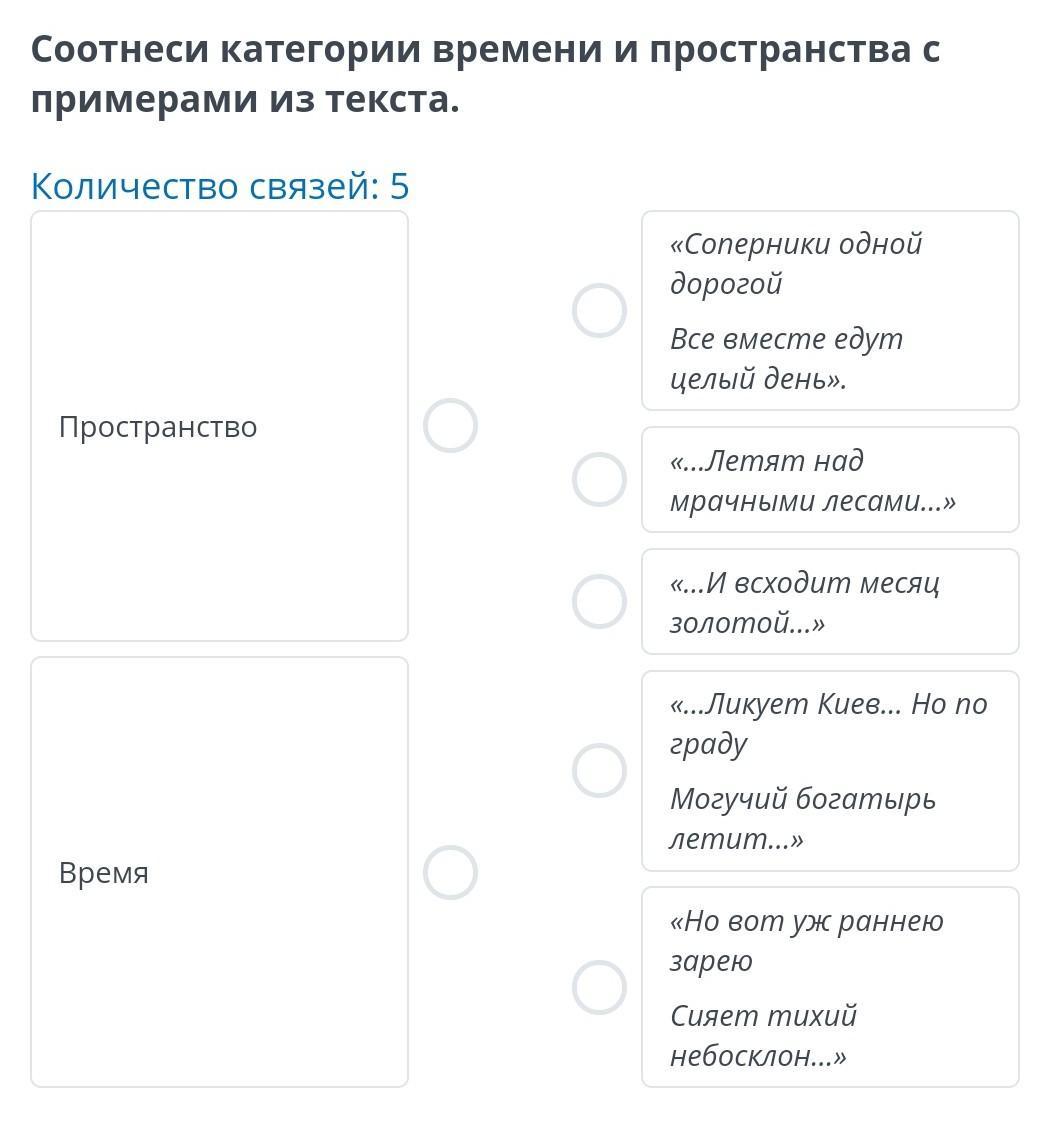Click the line «Соперники одной дорогой»
The image size is (1064, 1132).
coord(796,264)
